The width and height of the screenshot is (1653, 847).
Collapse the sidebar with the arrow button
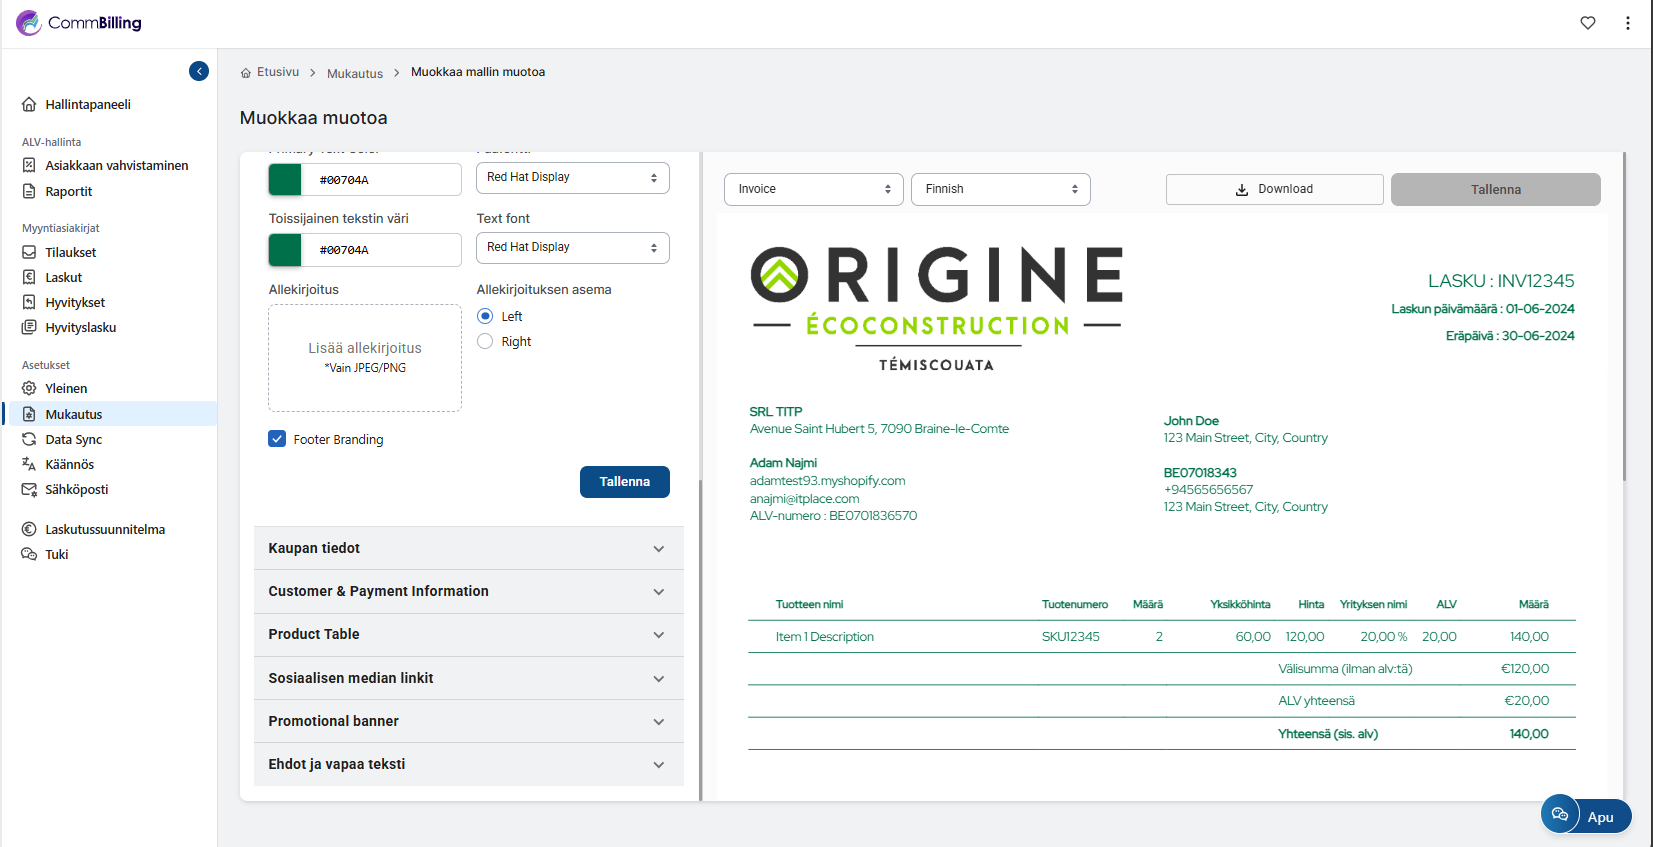point(199,71)
